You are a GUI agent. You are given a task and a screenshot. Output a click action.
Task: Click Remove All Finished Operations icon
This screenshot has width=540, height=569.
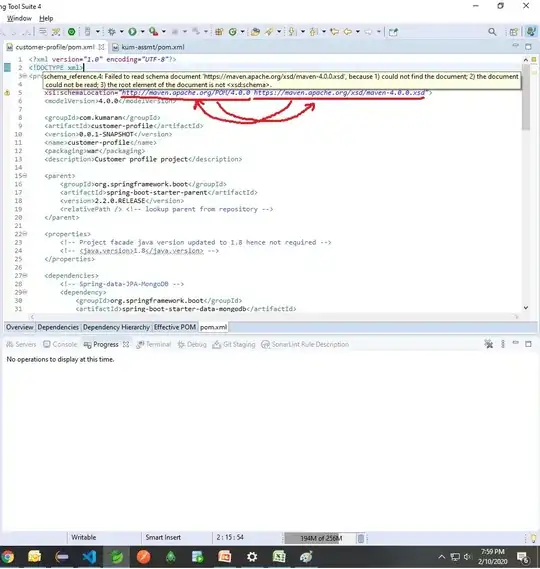coord(489,344)
